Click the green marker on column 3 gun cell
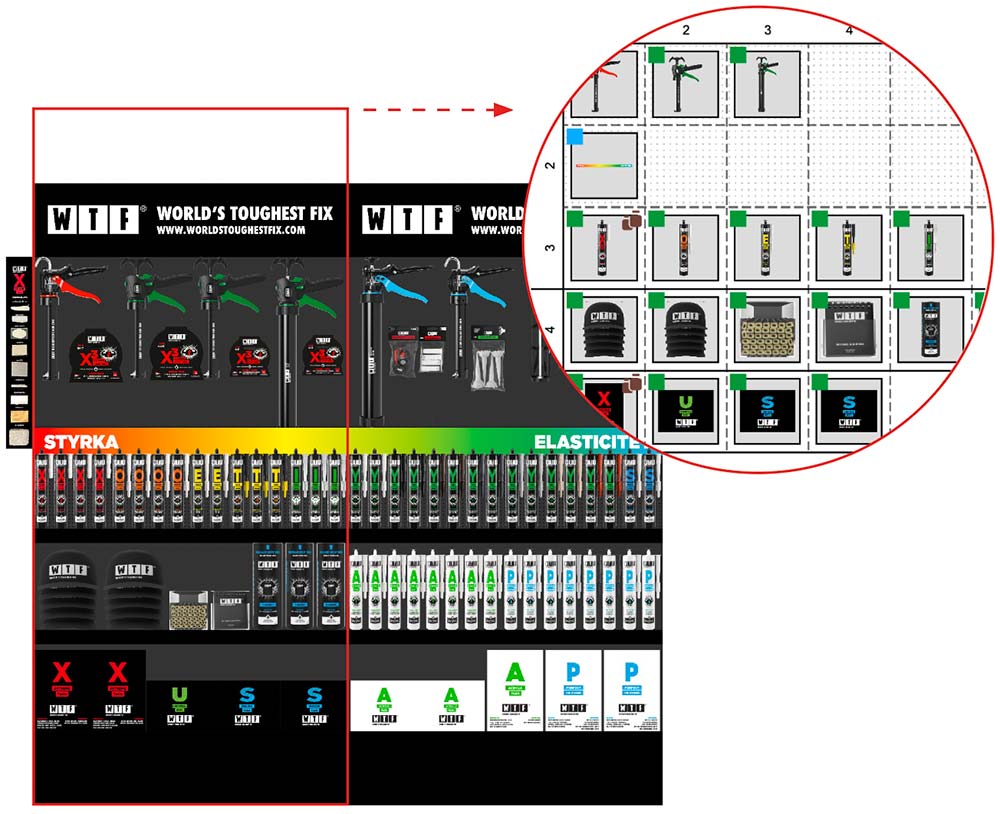This screenshot has width=1000, height=814. (x=738, y=54)
